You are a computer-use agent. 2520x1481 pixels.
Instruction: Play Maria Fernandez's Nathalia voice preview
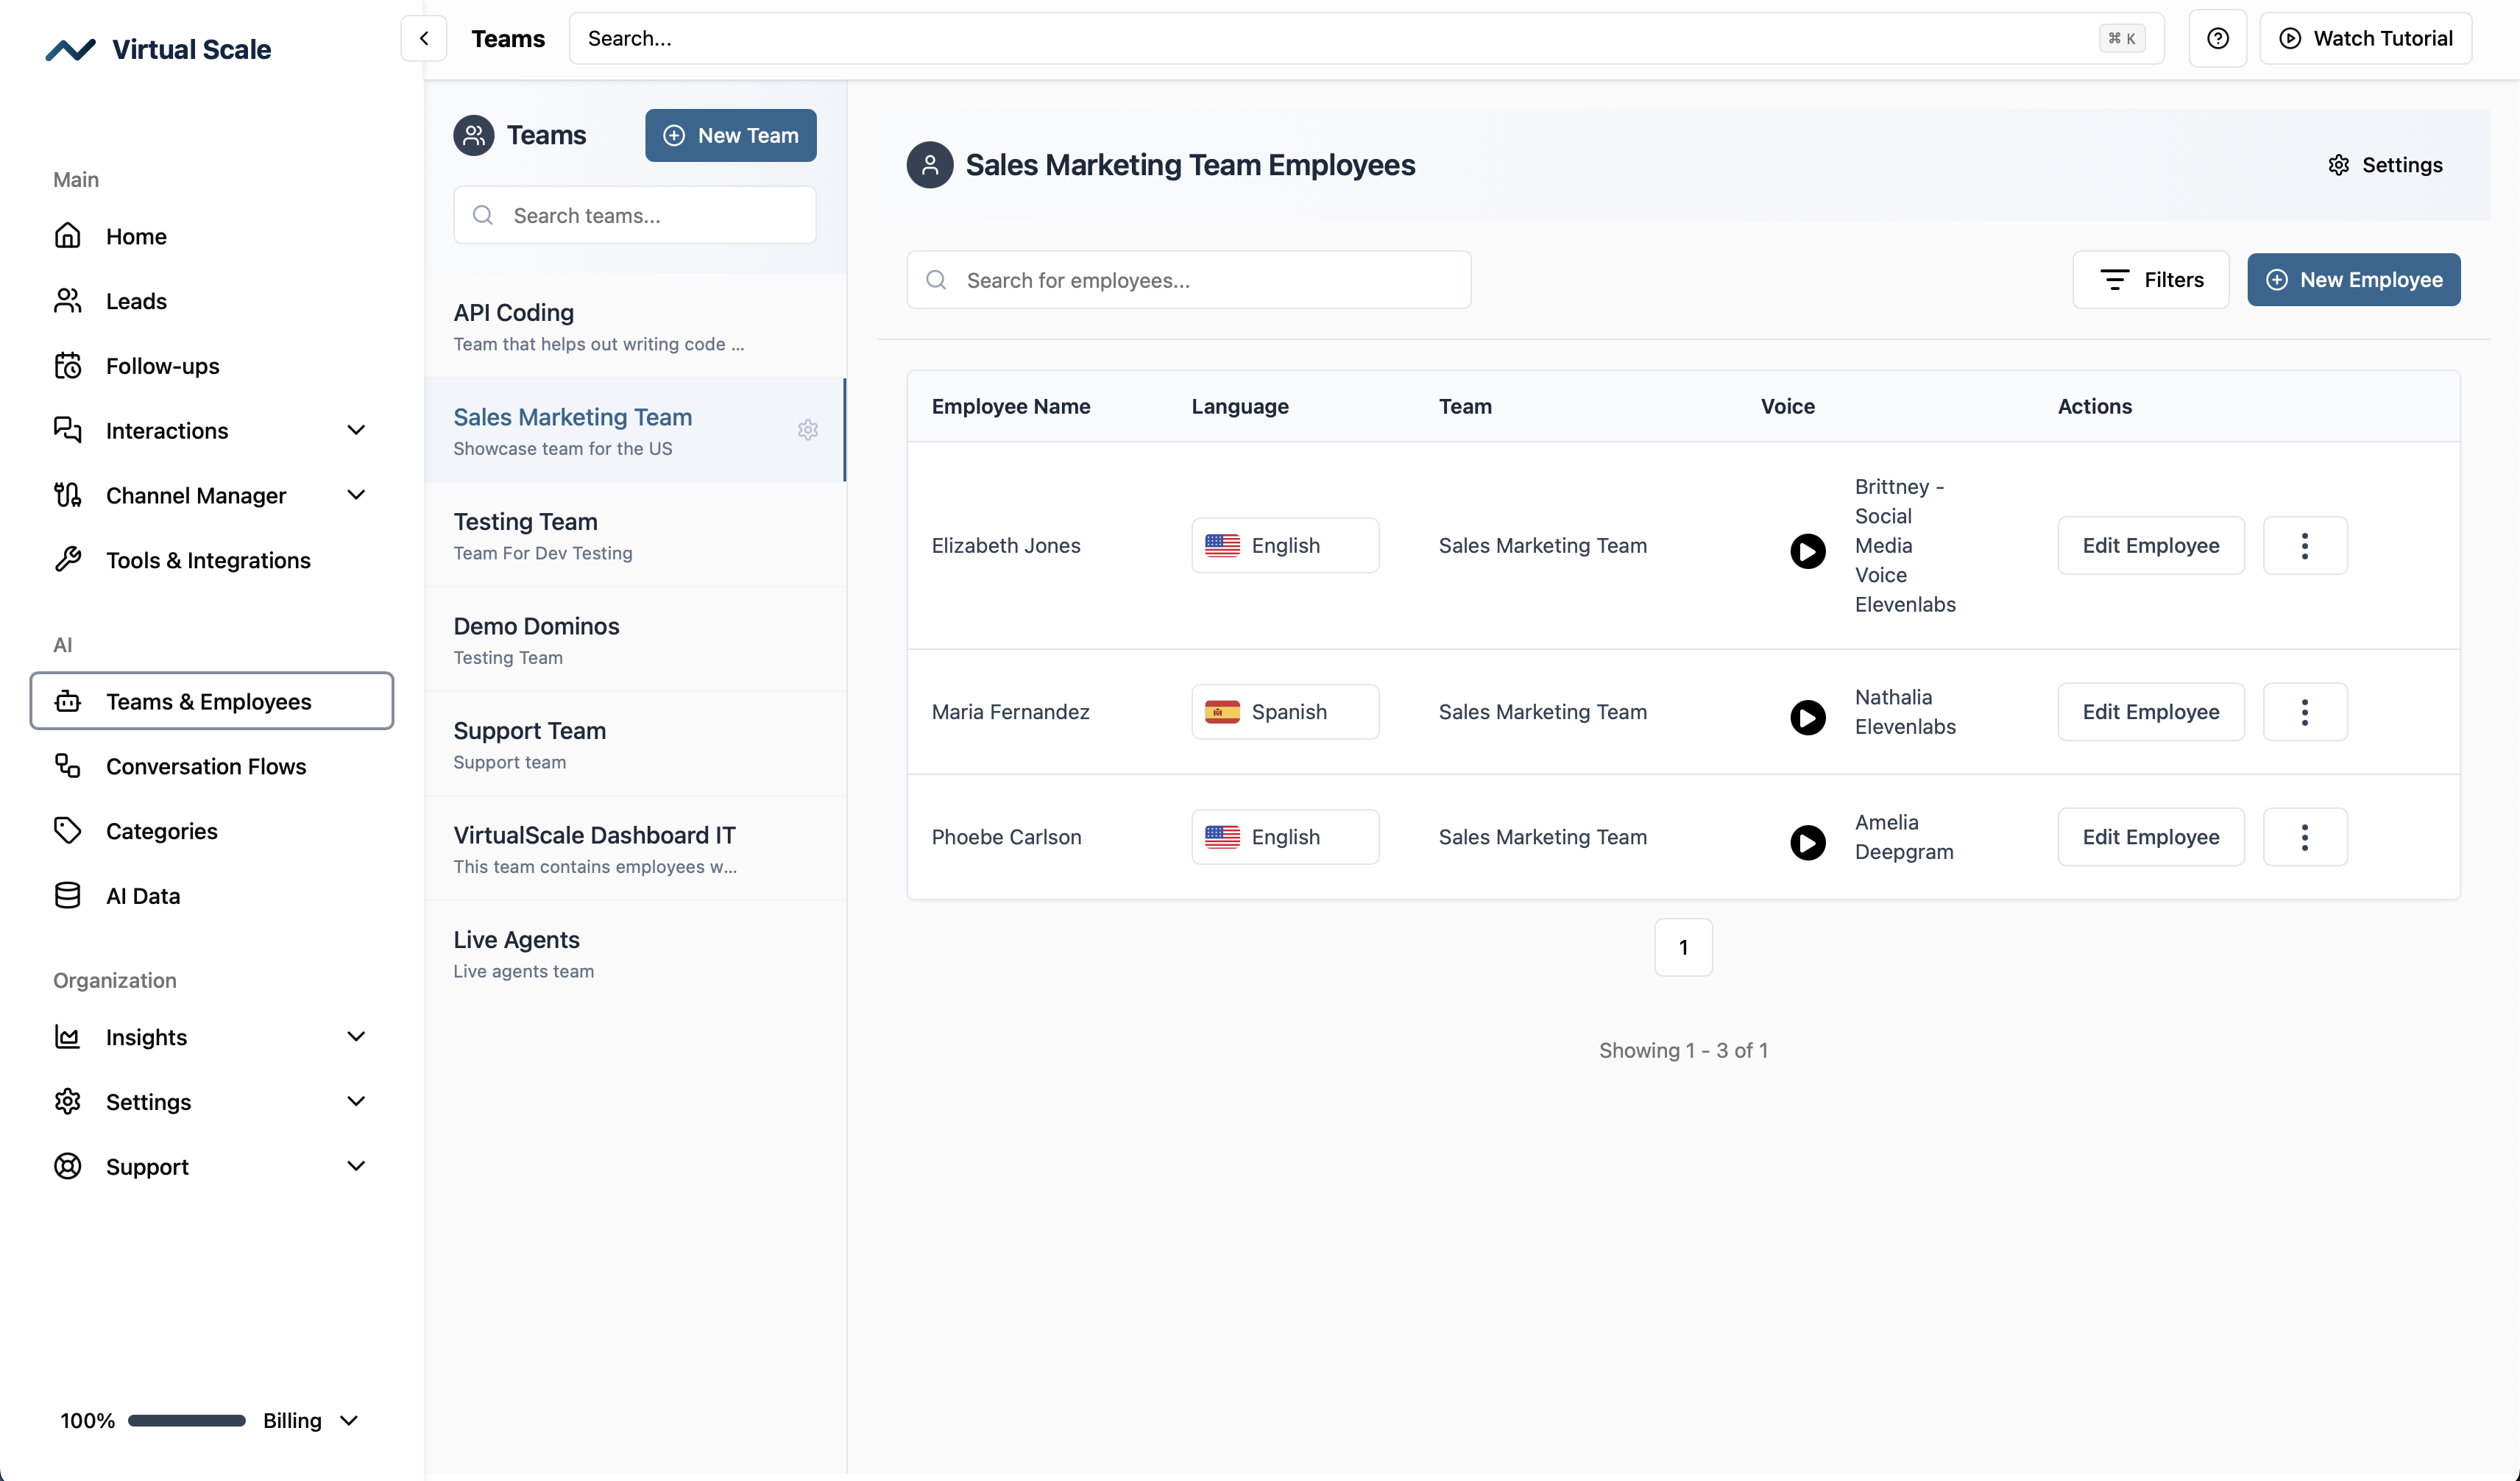pos(1807,717)
